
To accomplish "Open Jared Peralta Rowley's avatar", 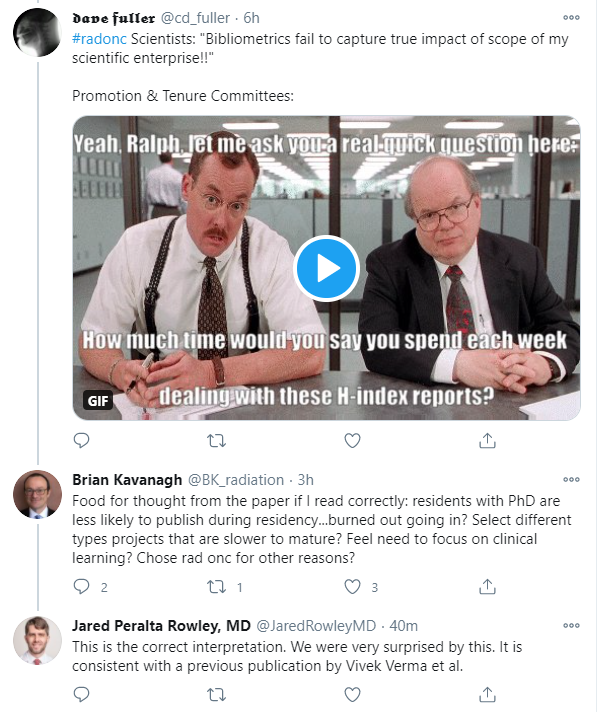I will [37, 641].
